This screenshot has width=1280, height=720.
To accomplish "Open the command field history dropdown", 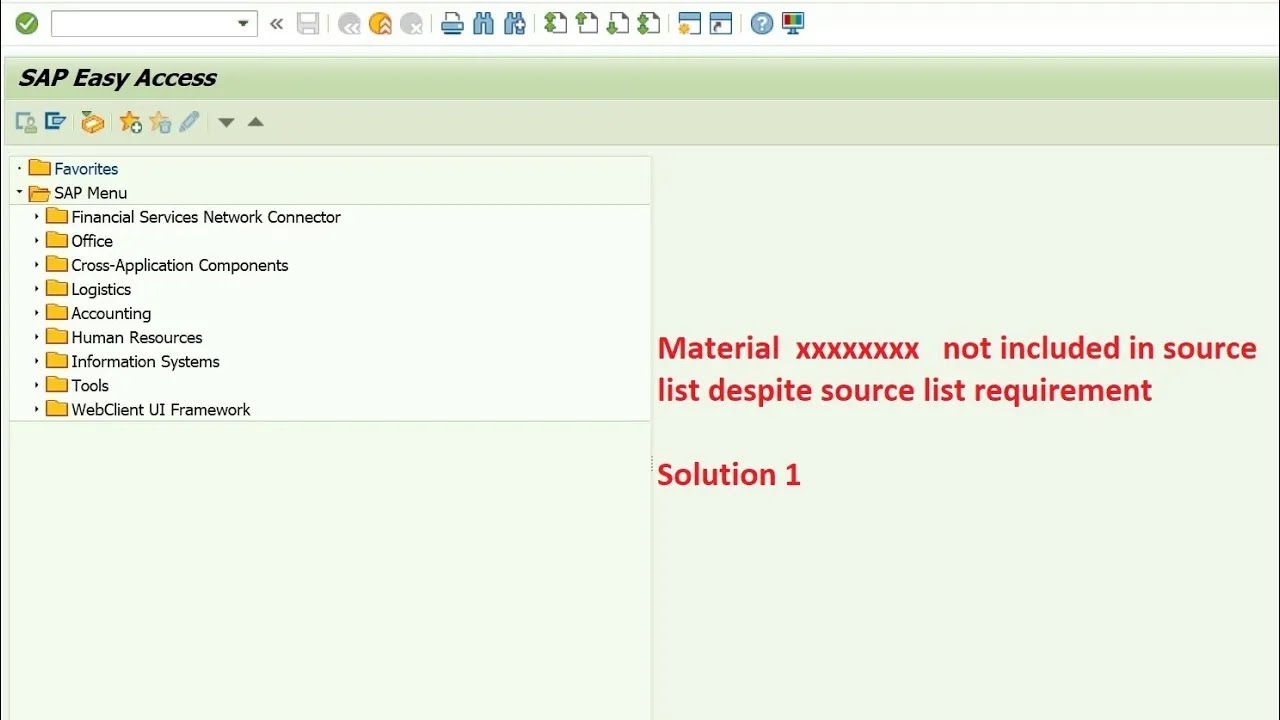I will 244,24.
